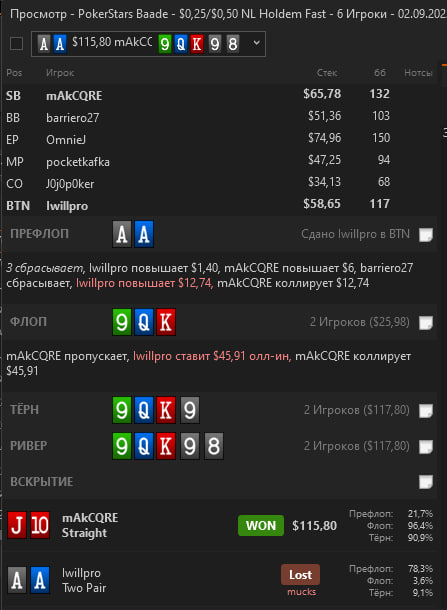Tick the checkbox beside the hand selector

pyautogui.click(x=16, y=44)
